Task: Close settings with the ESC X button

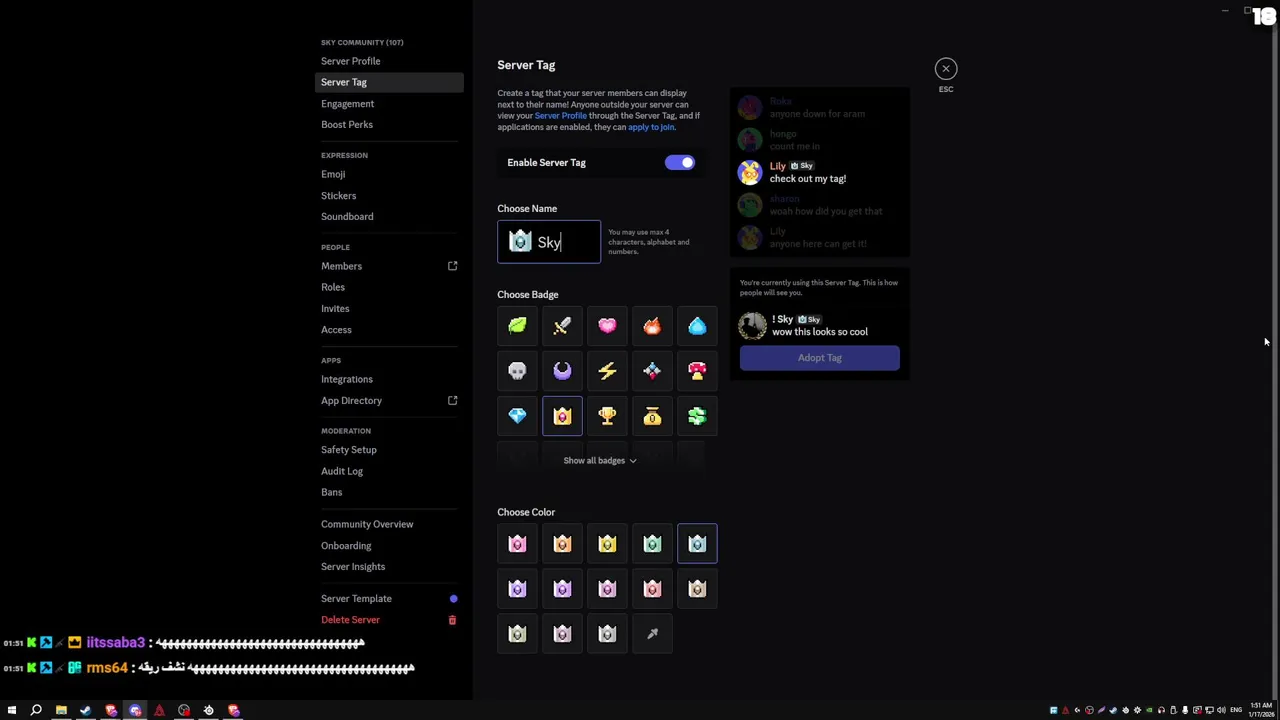Action: click(946, 69)
